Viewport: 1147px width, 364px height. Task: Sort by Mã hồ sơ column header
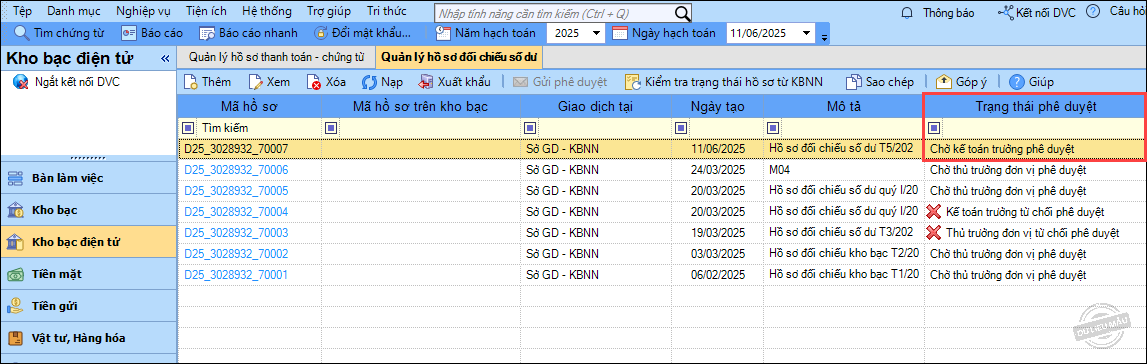(250, 106)
